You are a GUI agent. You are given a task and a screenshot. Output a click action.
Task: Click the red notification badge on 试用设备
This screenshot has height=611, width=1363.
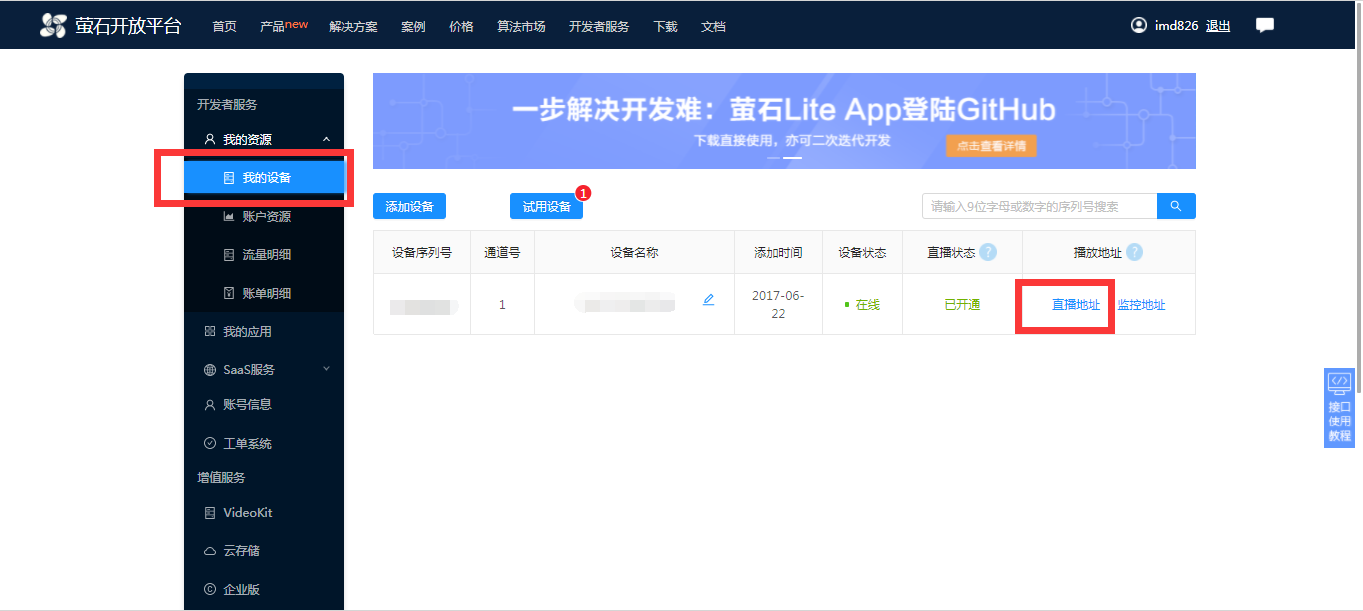tap(584, 193)
